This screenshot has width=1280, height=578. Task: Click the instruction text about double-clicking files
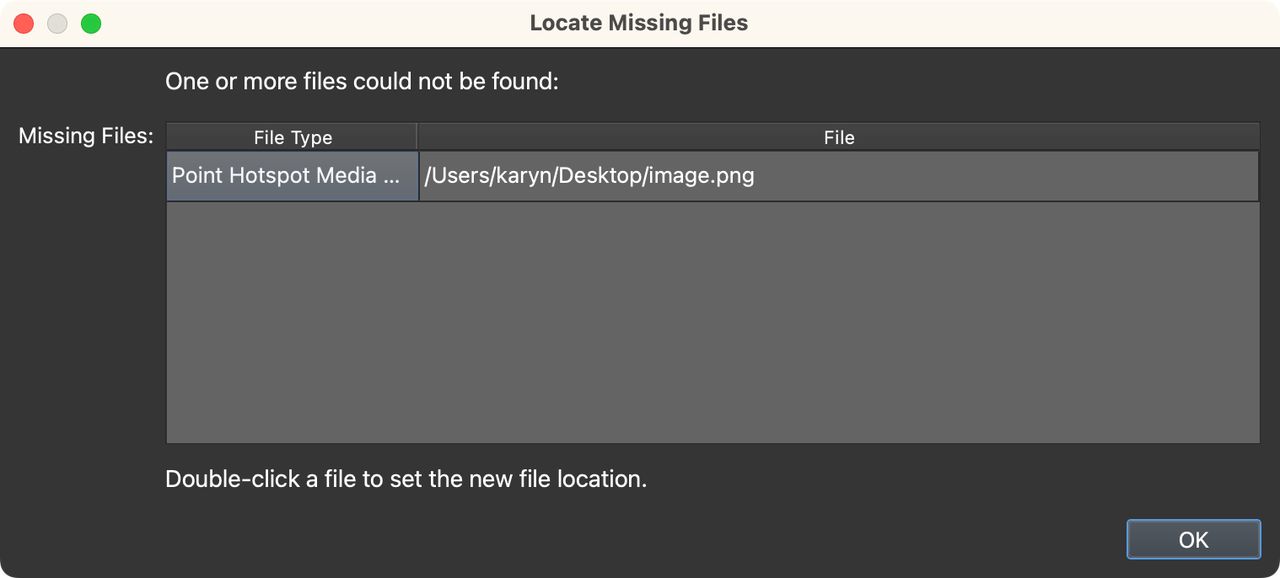click(x=407, y=478)
